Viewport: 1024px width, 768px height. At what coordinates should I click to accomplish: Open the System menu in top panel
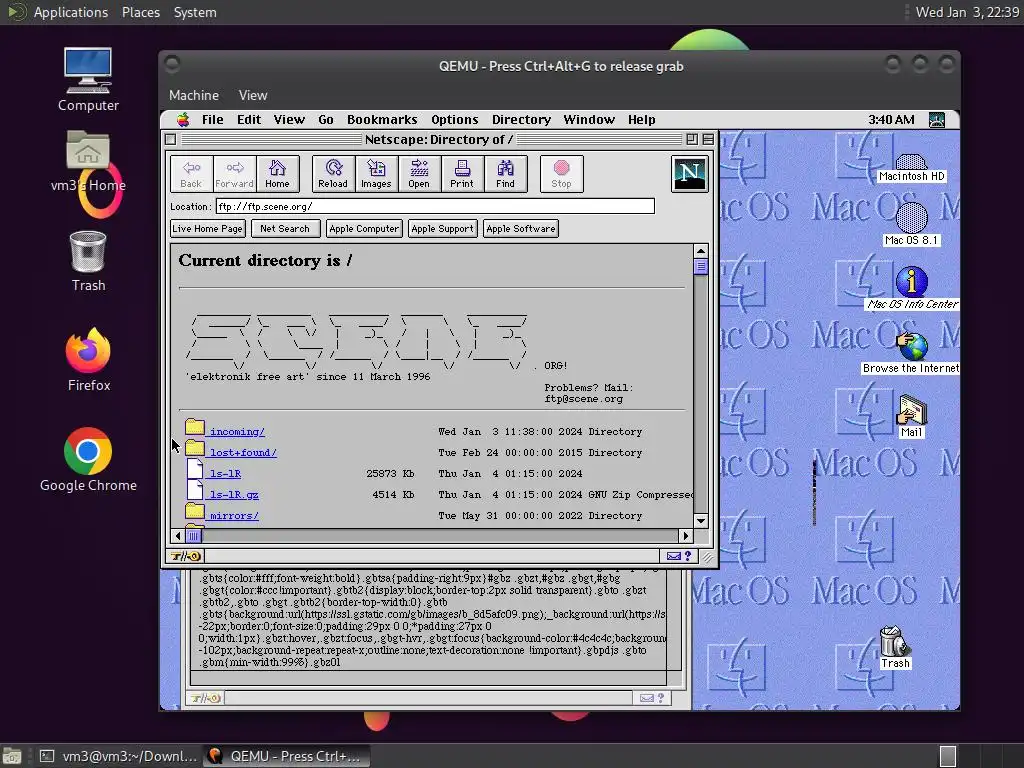195,12
